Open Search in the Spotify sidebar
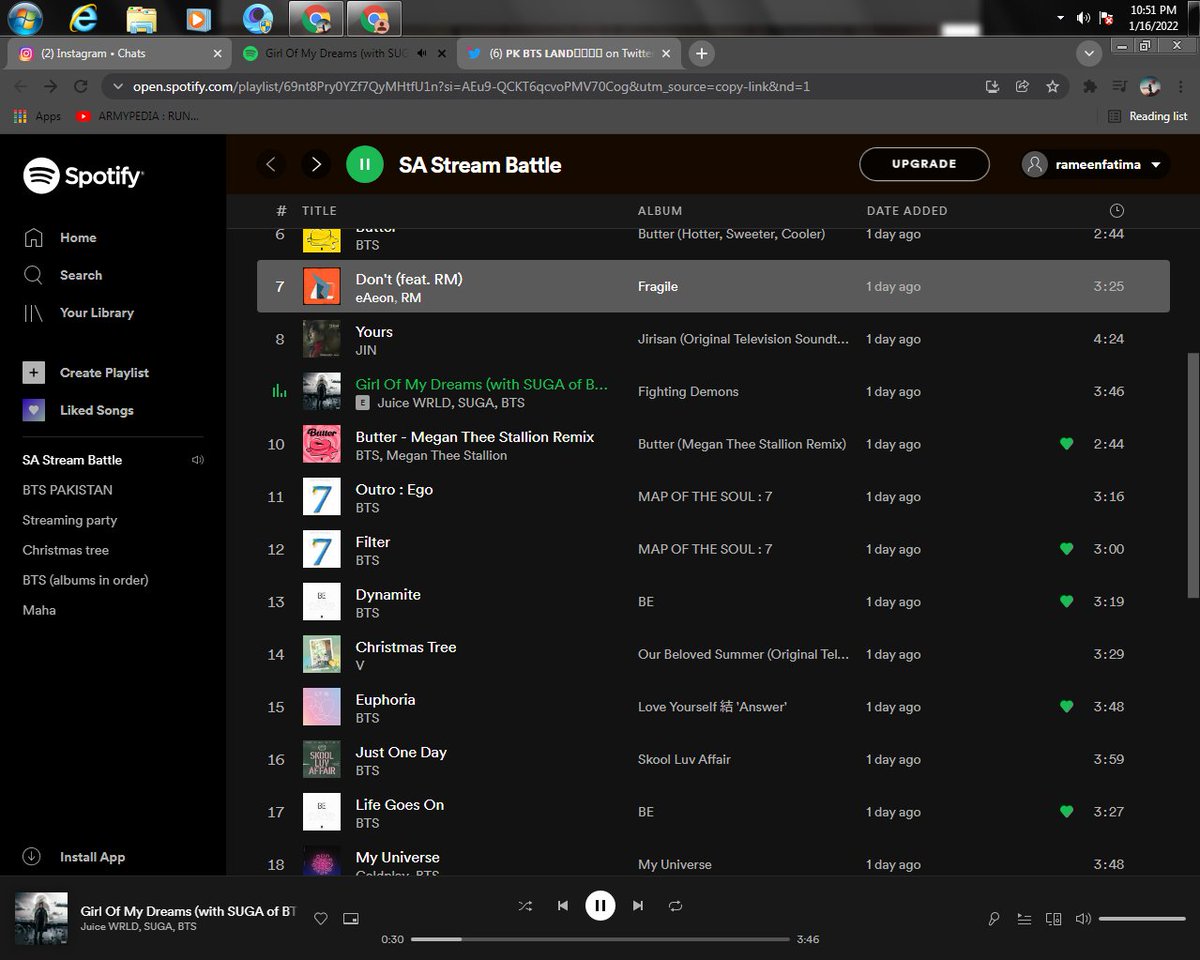Image resolution: width=1200 pixels, height=960 pixels. pyautogui.click(x=62, y=275)
